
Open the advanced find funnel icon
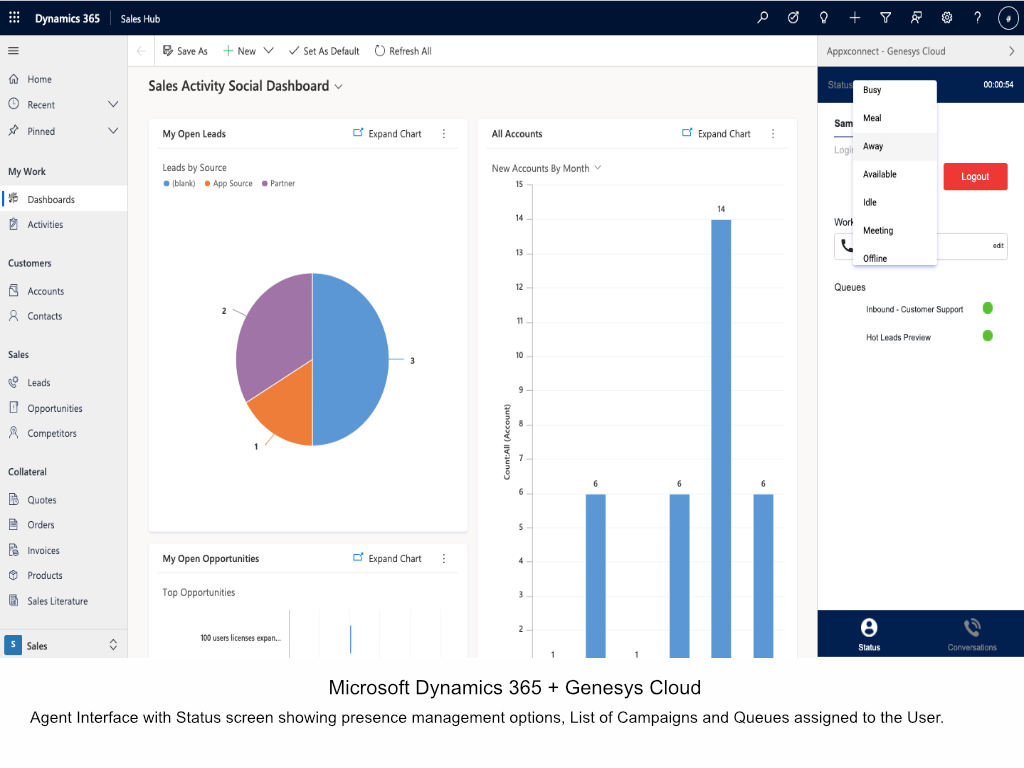[x=886, y=18]
